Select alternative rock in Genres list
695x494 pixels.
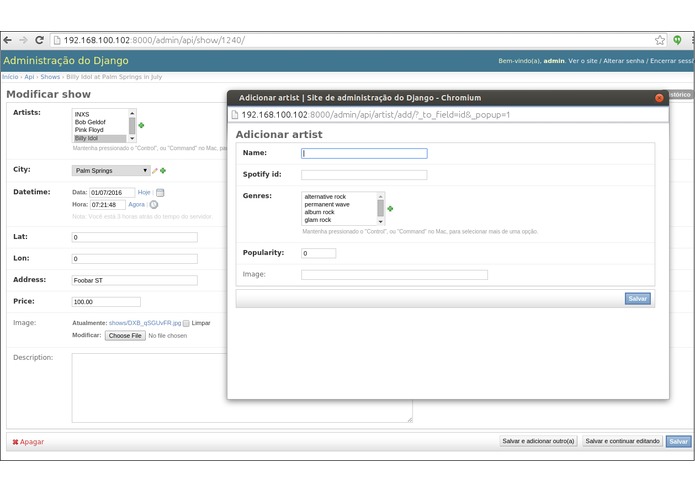pos(339,197)
